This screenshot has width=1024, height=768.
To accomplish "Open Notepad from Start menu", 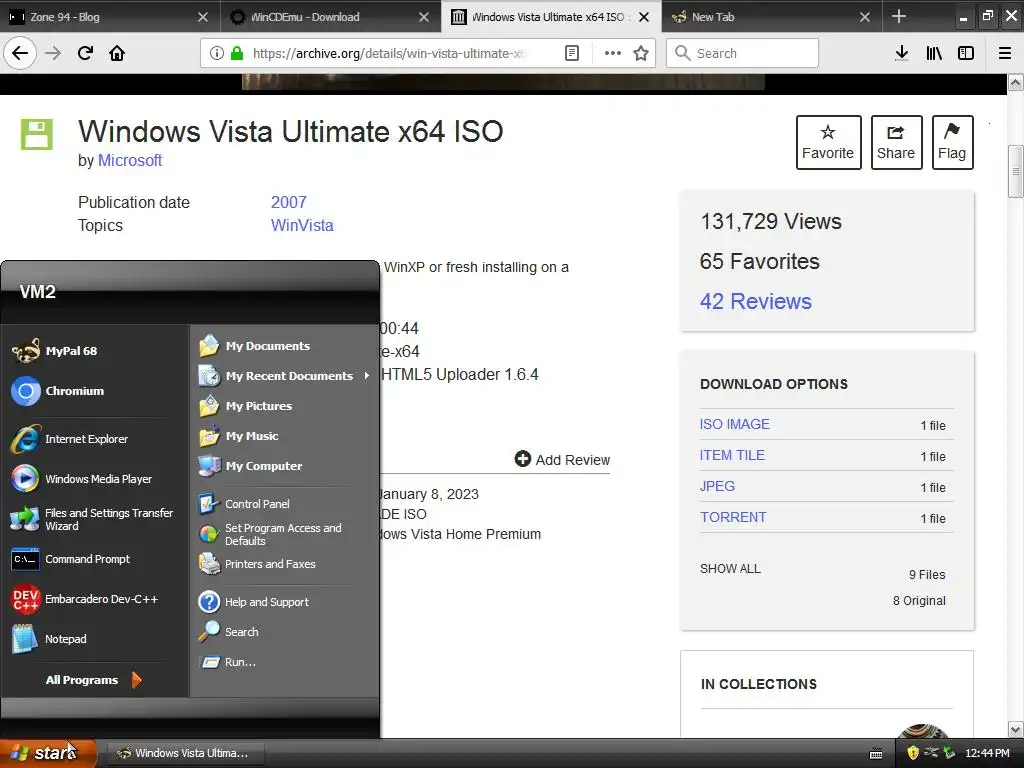I will [49, 639].
